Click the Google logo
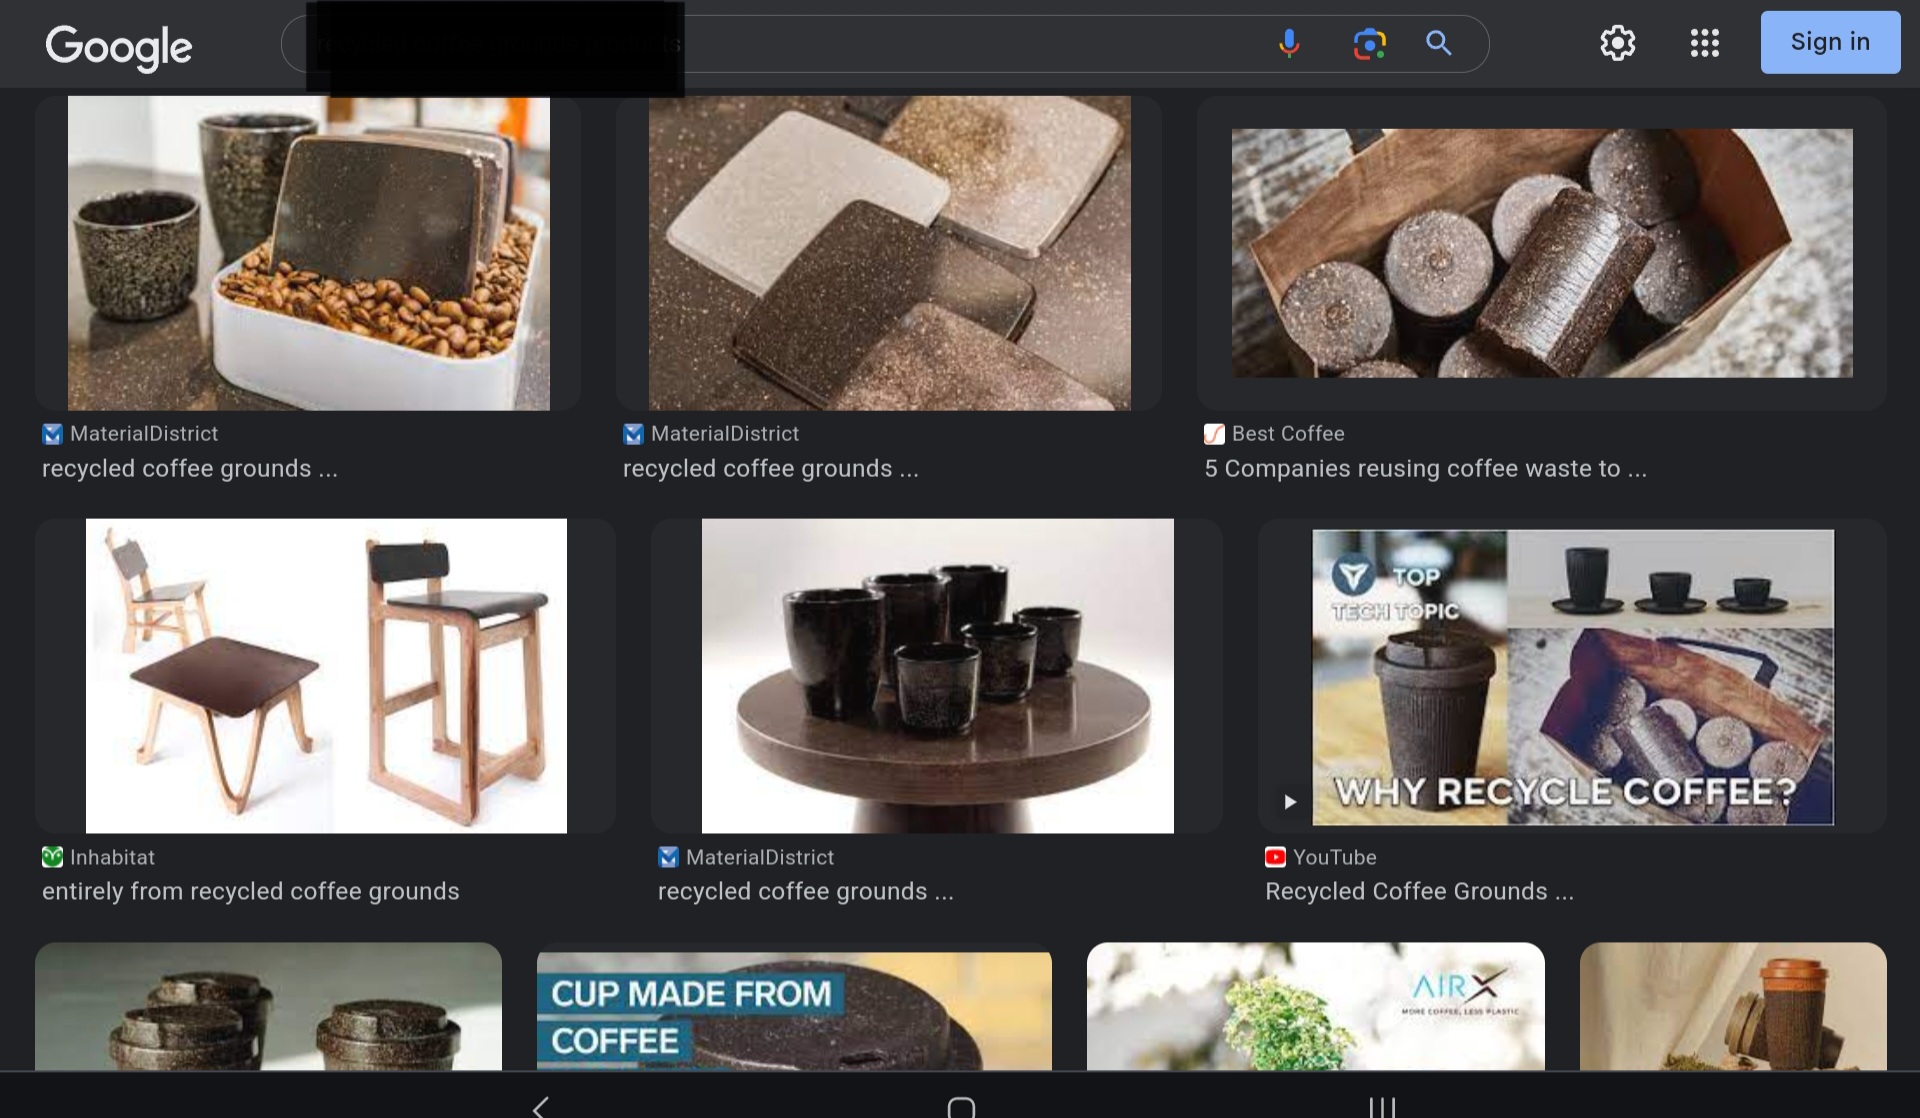1920x1118 pixels. pyautogui.click(x=119, y=47)
